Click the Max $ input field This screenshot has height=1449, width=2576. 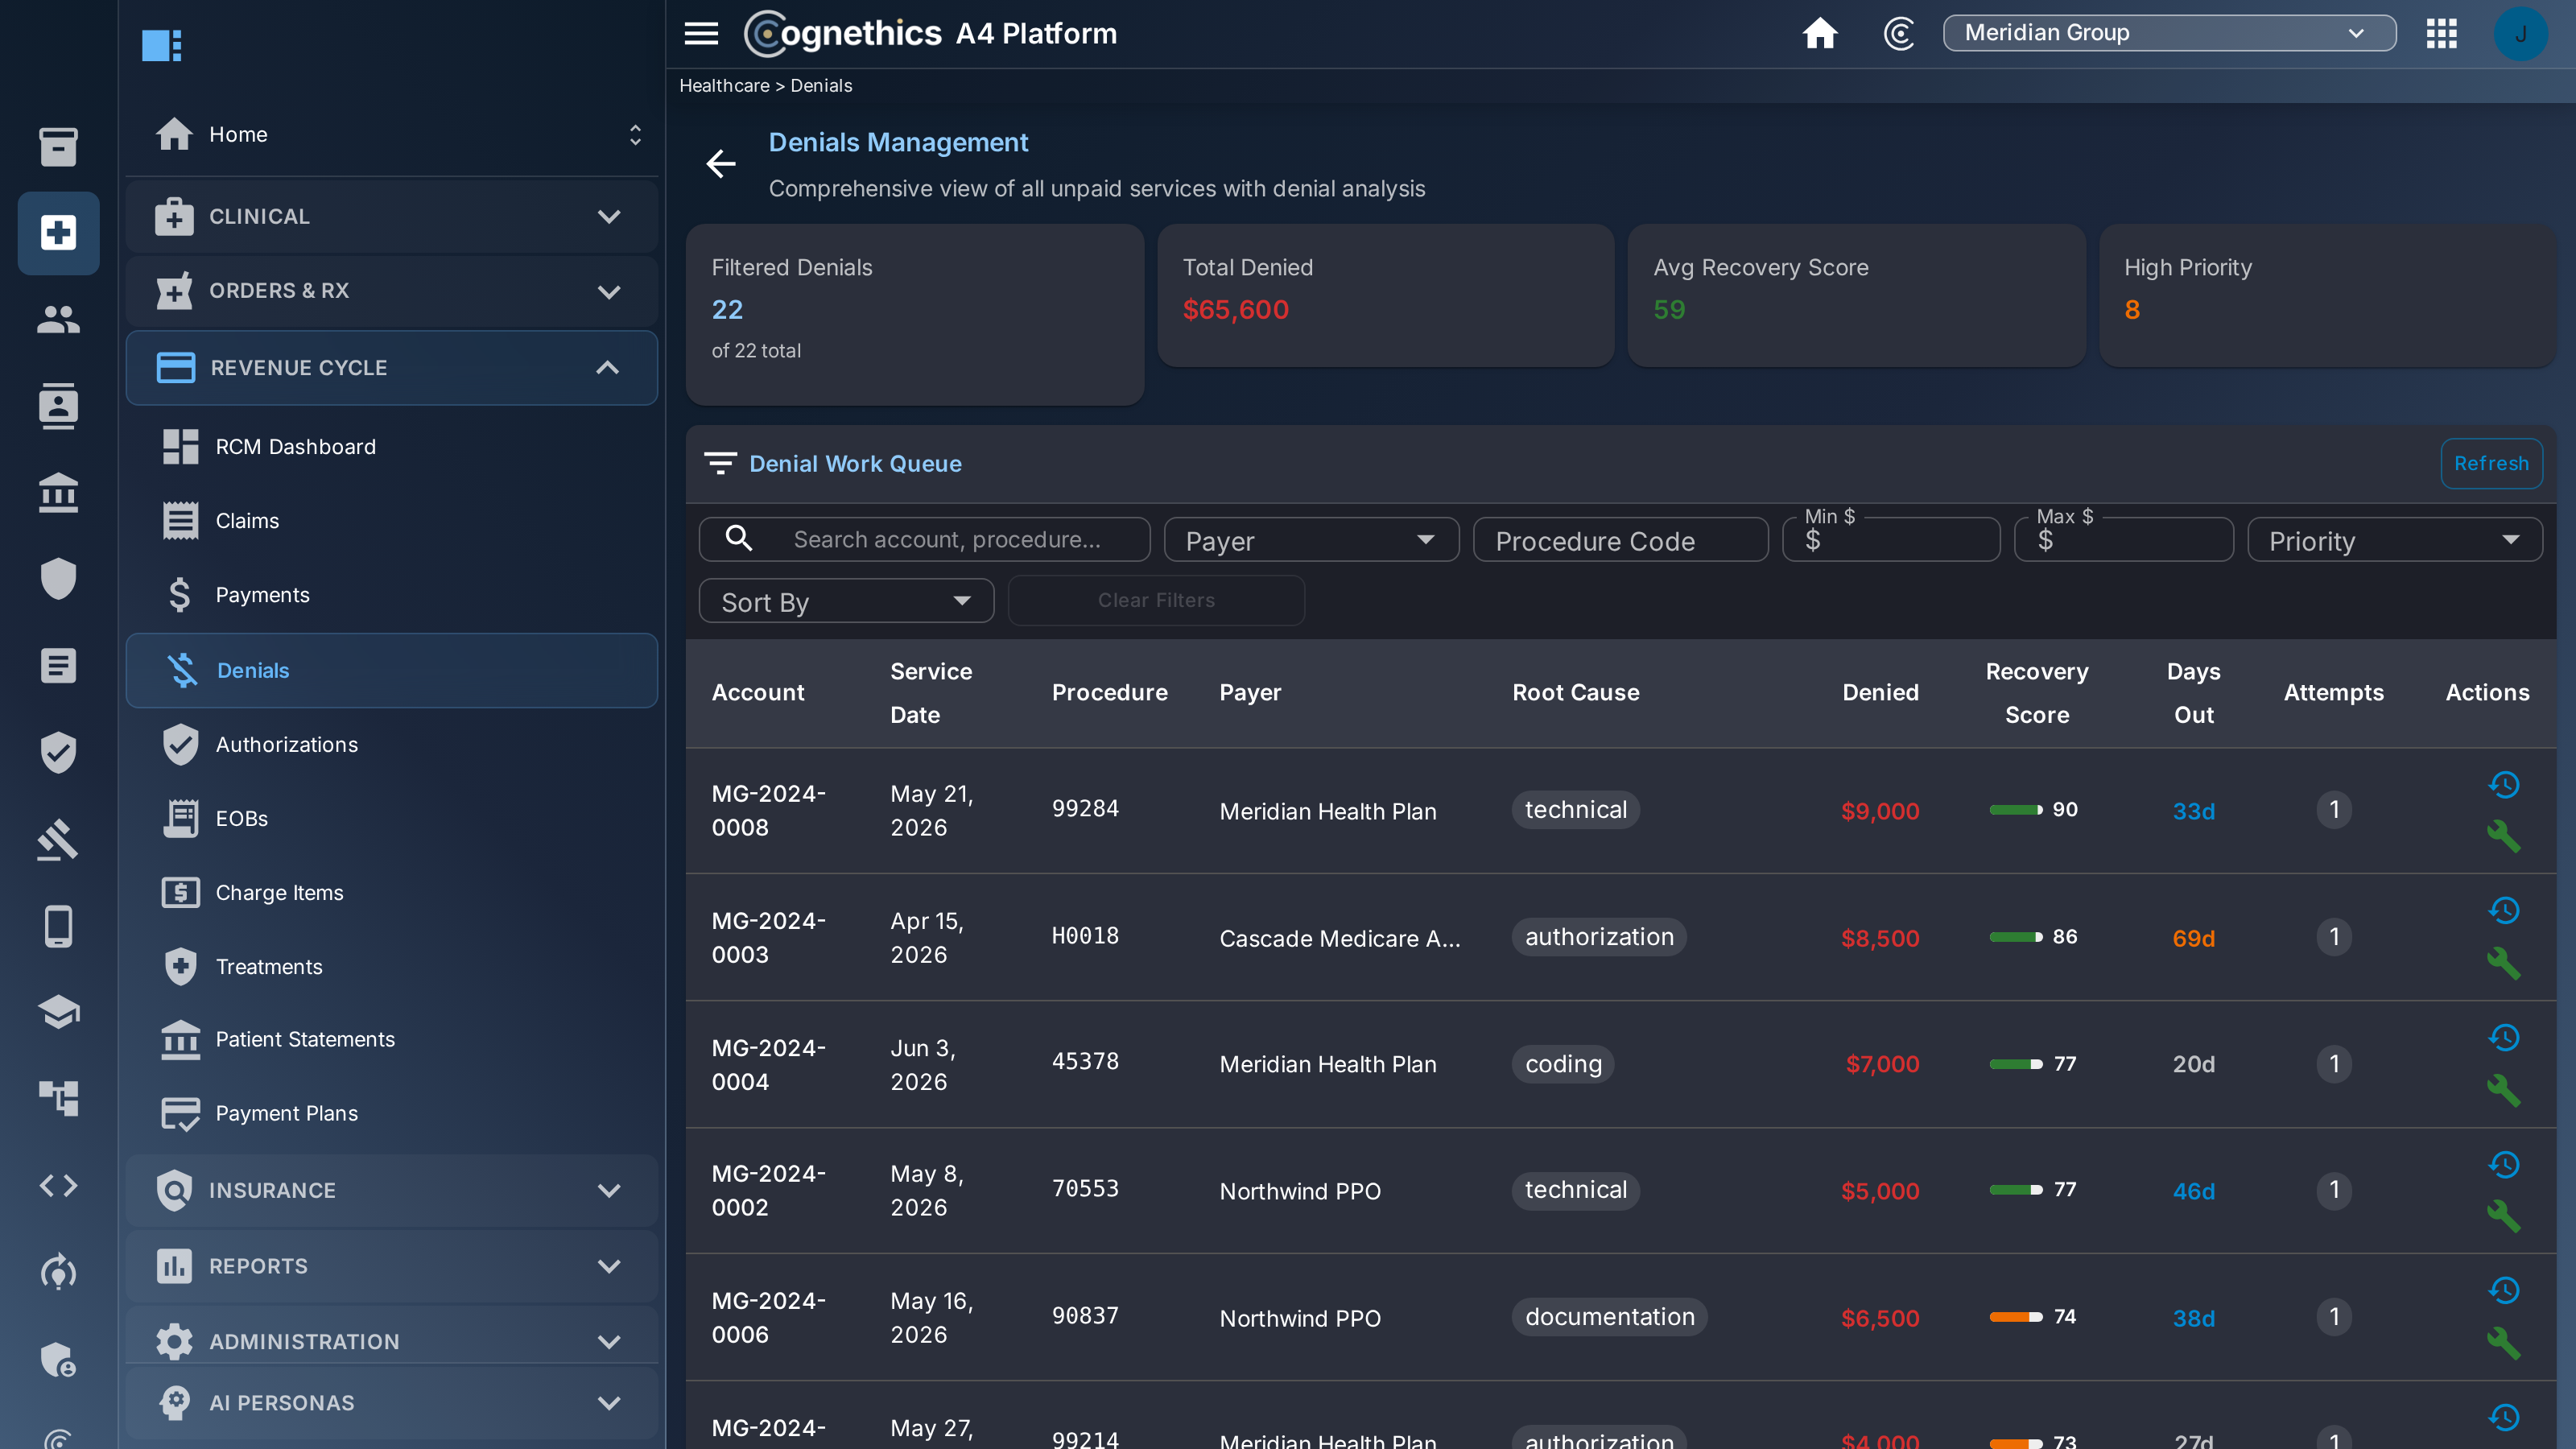click(2123, 540)
